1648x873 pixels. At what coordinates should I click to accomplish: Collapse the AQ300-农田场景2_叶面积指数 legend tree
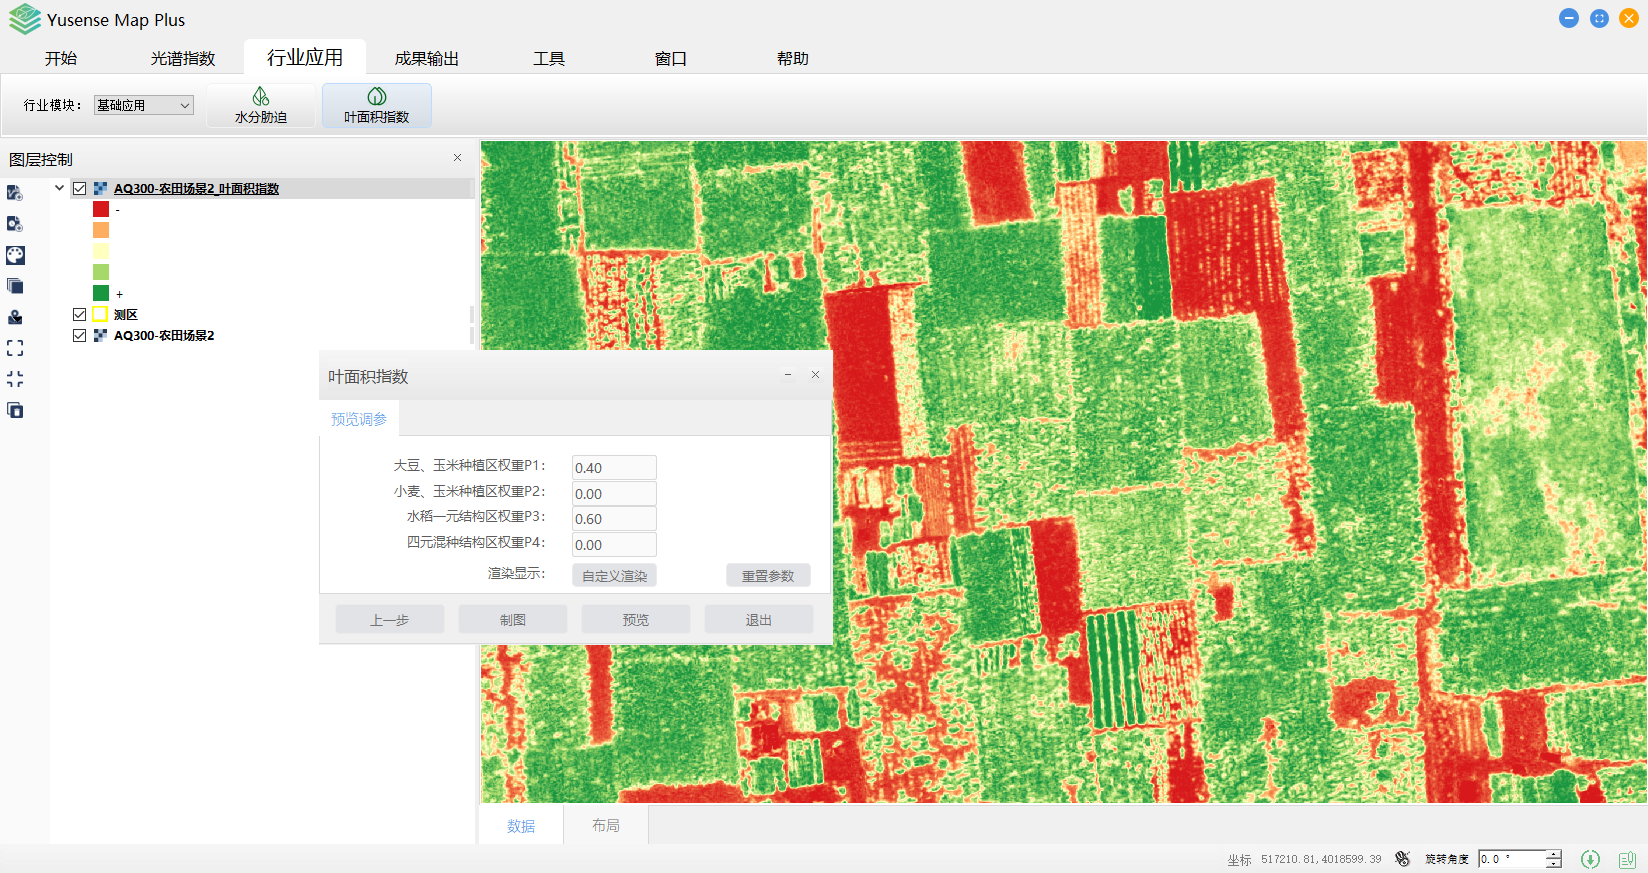60,188
